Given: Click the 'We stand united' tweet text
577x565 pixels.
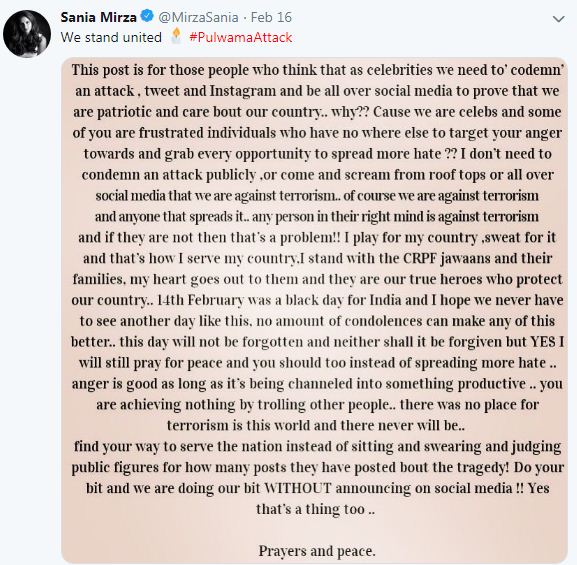Looking at the screenshot, I should point(111,37).
